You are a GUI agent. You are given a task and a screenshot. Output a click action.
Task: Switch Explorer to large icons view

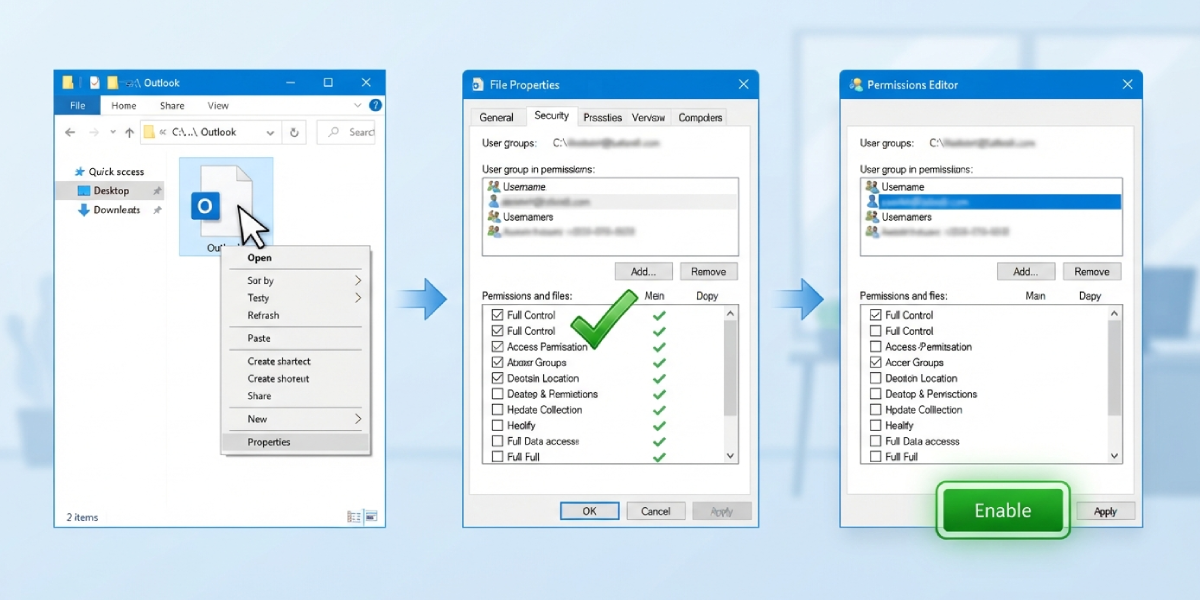tap(371, 517)
